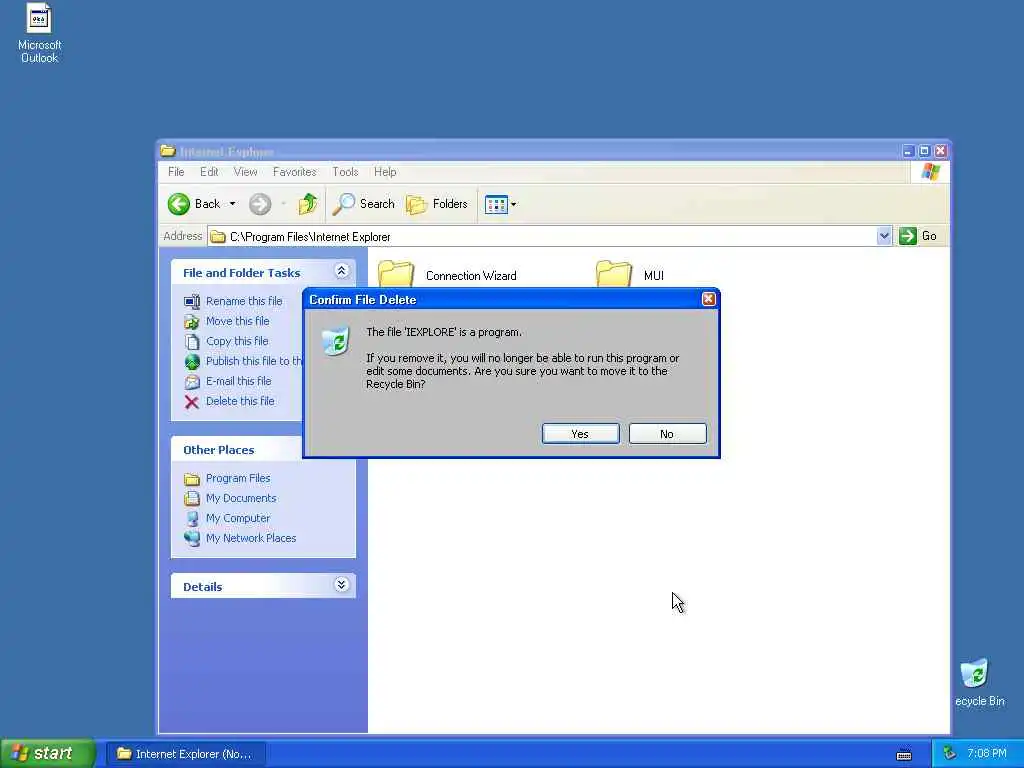Click the red X delete icon
Image resolution: width=1024 pixels, height=768 pixels.
click(191, 402)
